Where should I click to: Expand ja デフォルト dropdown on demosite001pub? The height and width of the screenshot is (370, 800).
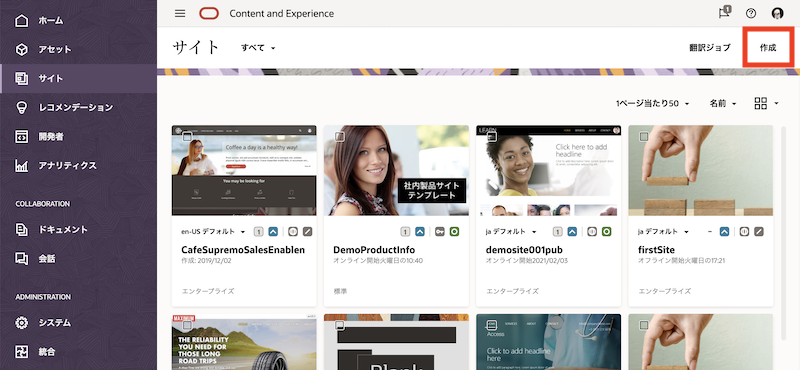(x=511, y=232)
